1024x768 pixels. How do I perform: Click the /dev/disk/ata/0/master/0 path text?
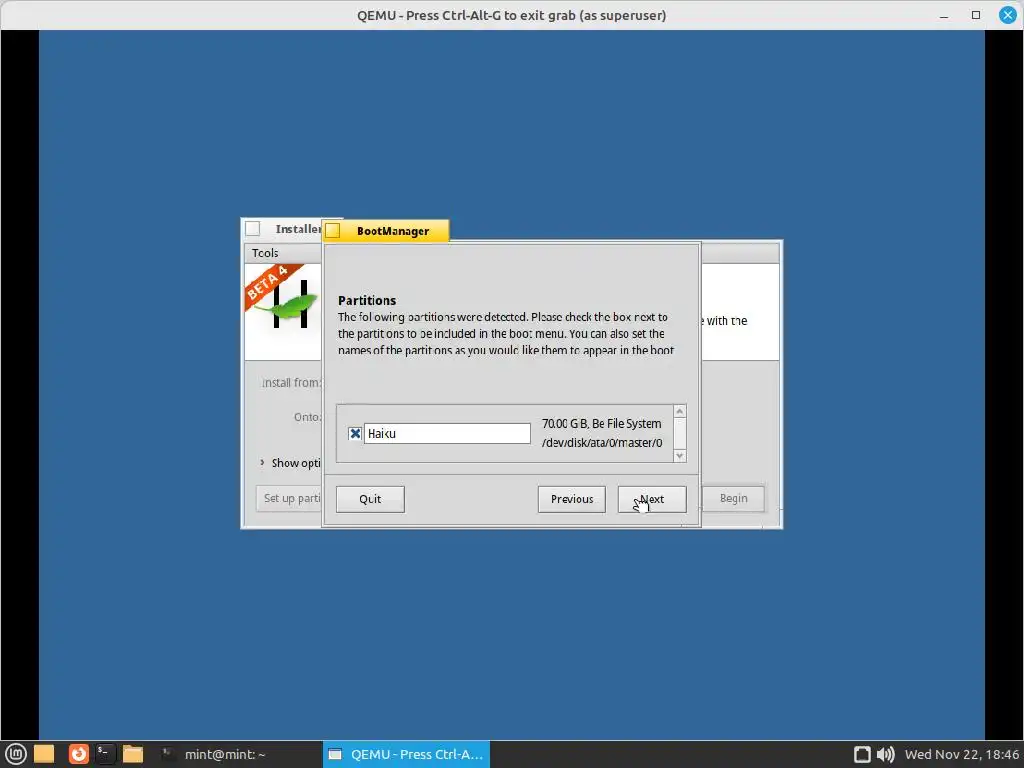(601, 443)
